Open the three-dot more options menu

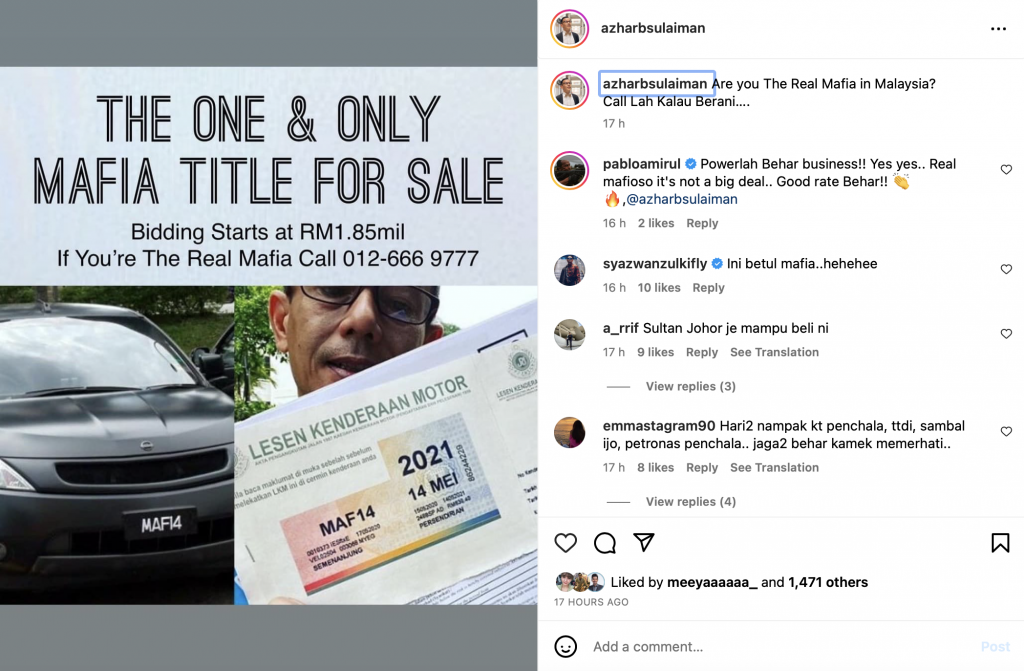click(x=998, y=29)
